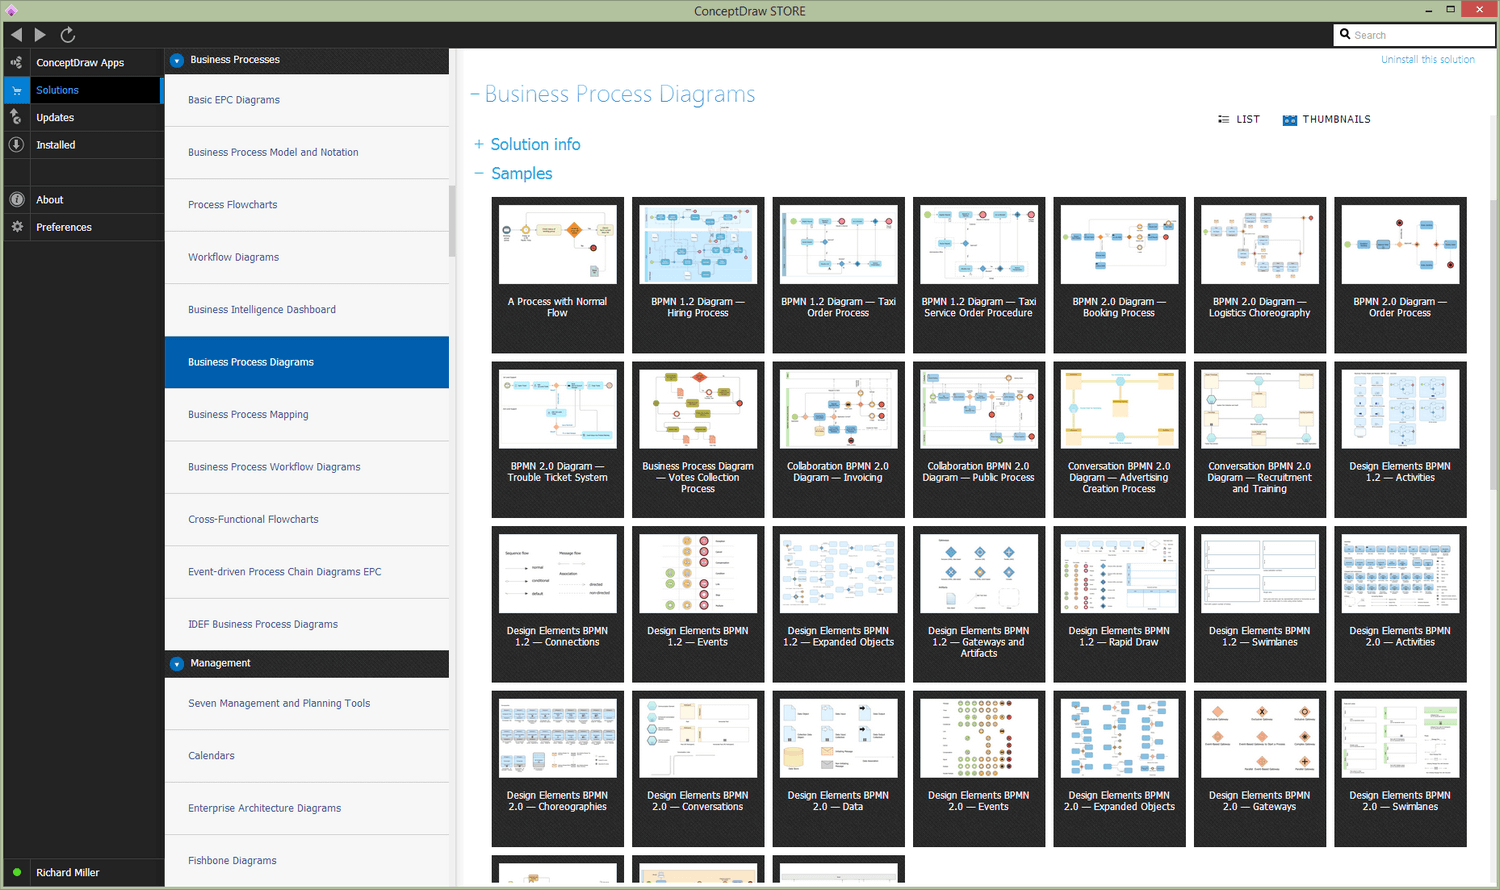Click the back navigation arrow
The width and height of the screenshot is (1500, 890).
point(16,35)
